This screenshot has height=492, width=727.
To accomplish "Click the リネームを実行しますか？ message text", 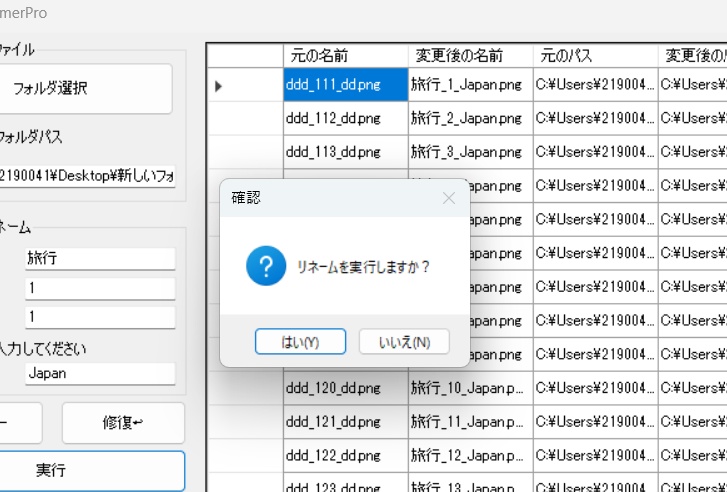I will 364,267.
